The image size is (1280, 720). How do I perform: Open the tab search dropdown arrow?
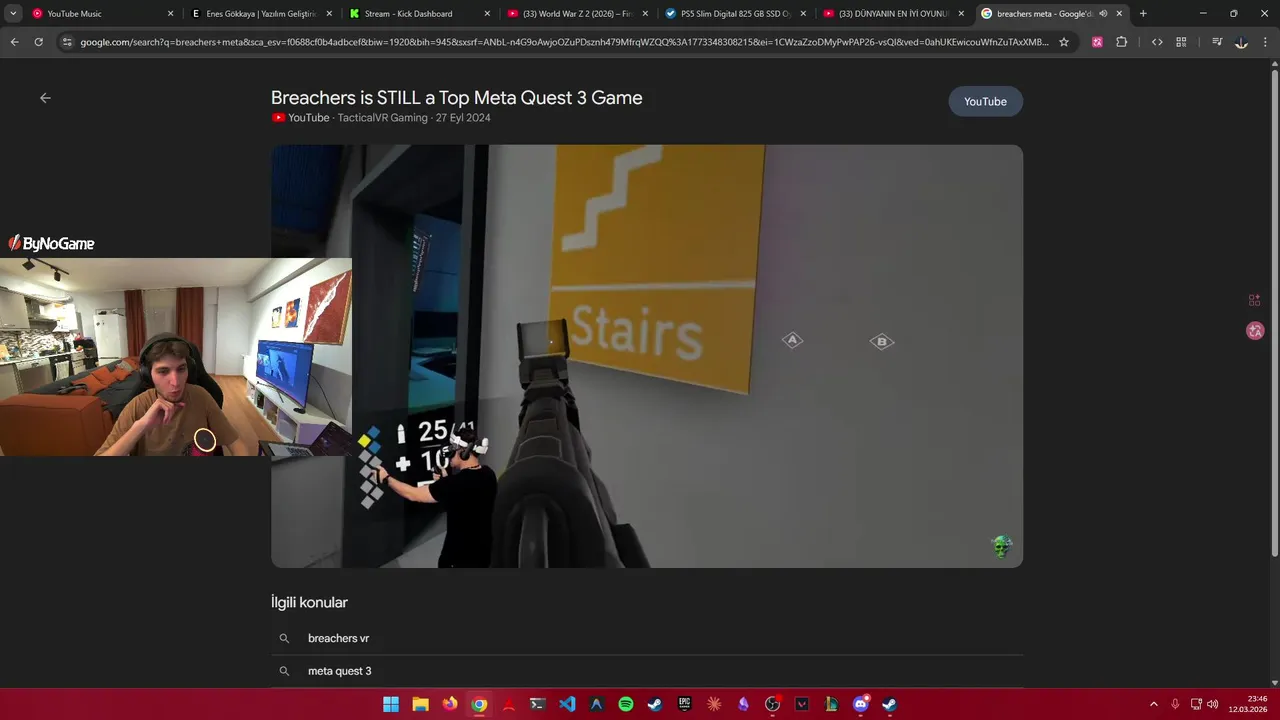coord(13,14)
